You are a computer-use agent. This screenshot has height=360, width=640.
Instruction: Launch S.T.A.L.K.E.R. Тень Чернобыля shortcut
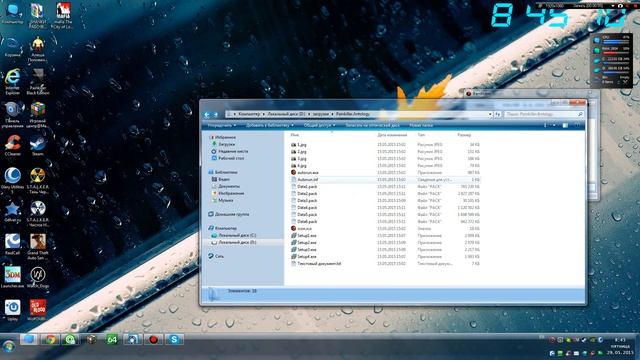coord(38,180)
